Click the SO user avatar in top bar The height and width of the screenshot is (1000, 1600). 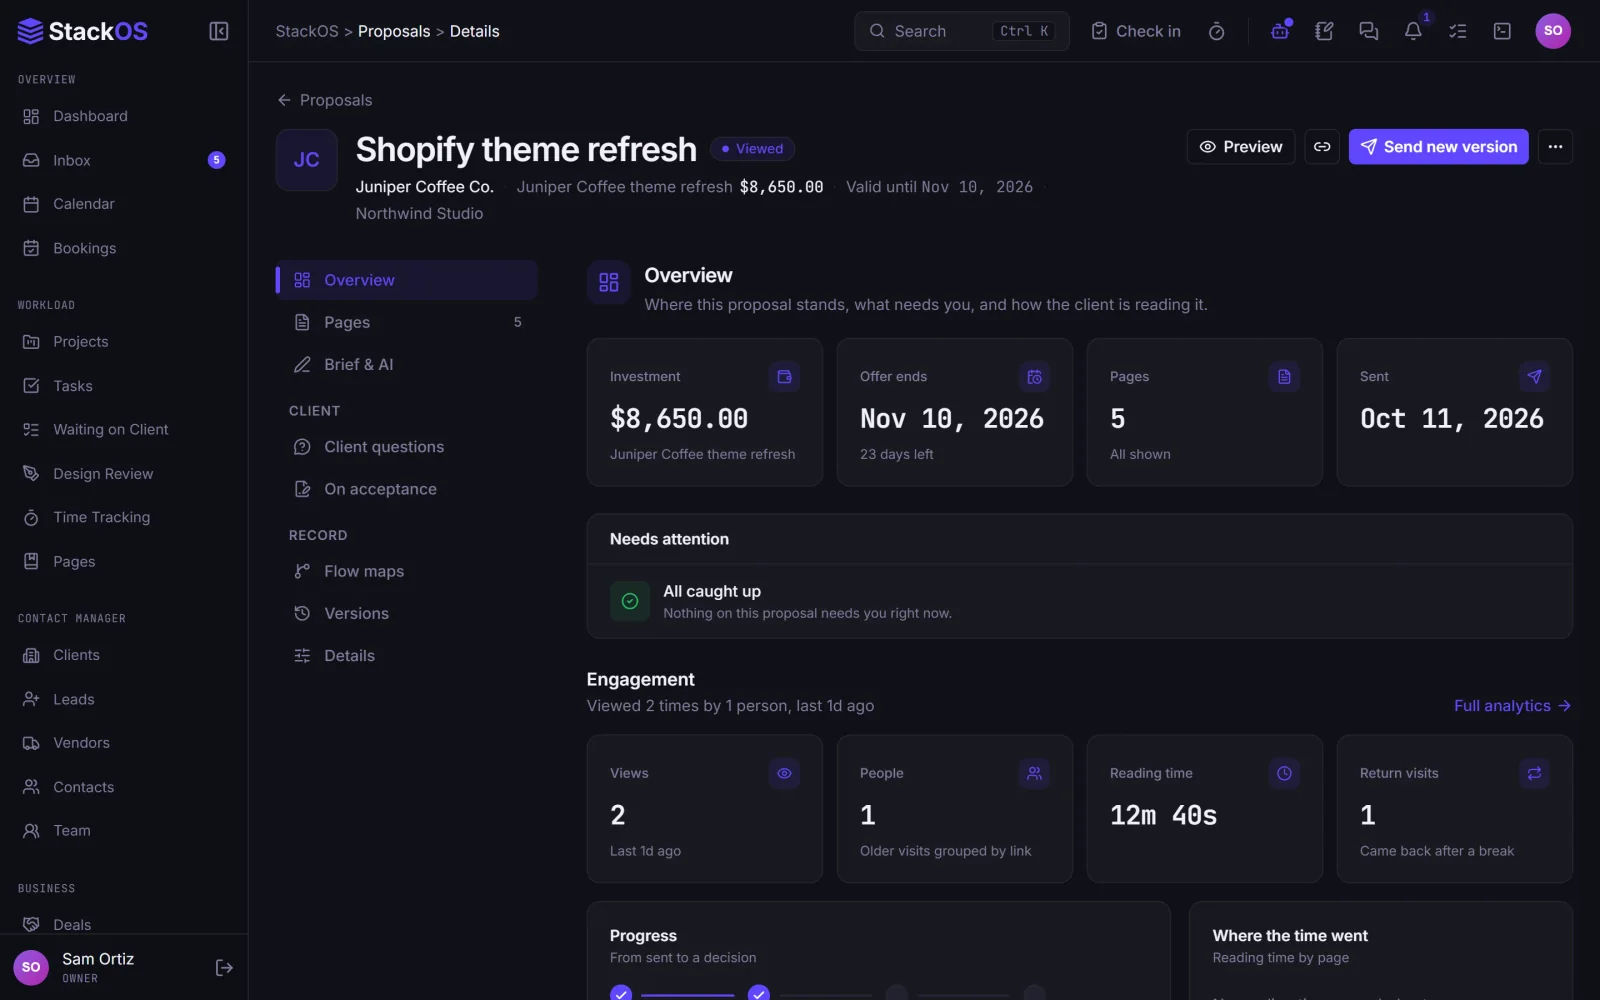pyautogui.click(x=1553, y=31)
